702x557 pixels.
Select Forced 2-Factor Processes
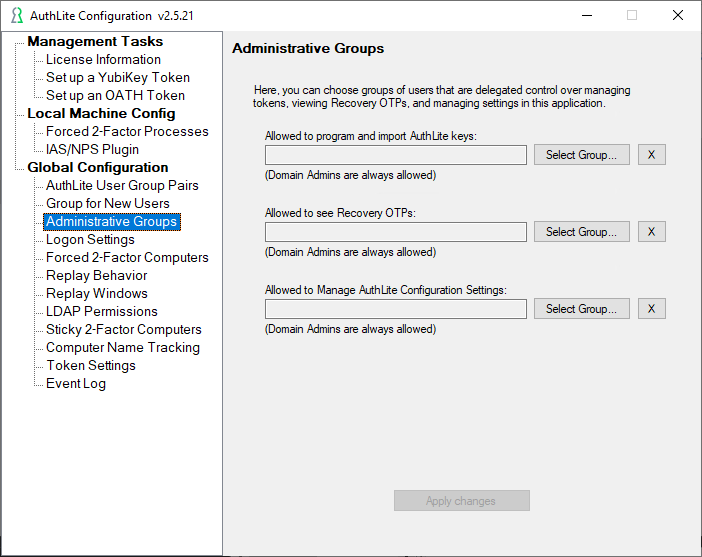pyautogui.click(x=127, y=131)
